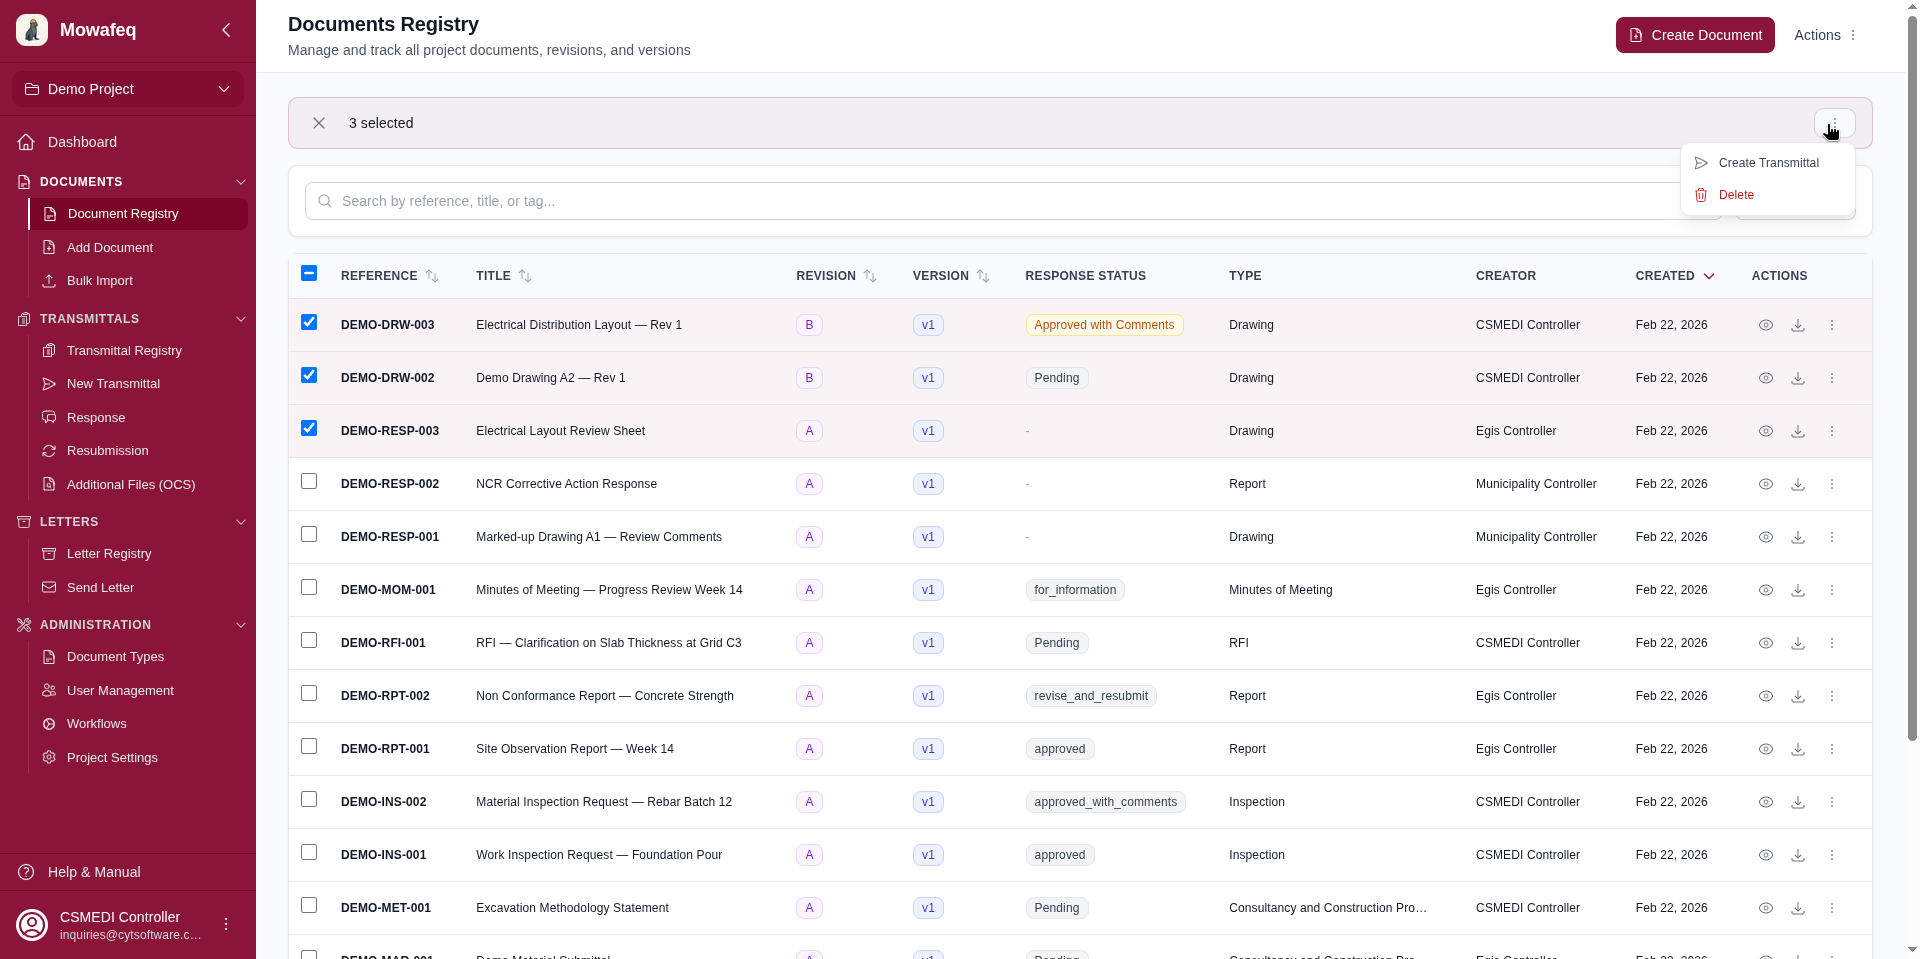Screen dimensions: 1920x959
Task: Open New Transmittal from the sidebar
Action: tap(113, 384)
